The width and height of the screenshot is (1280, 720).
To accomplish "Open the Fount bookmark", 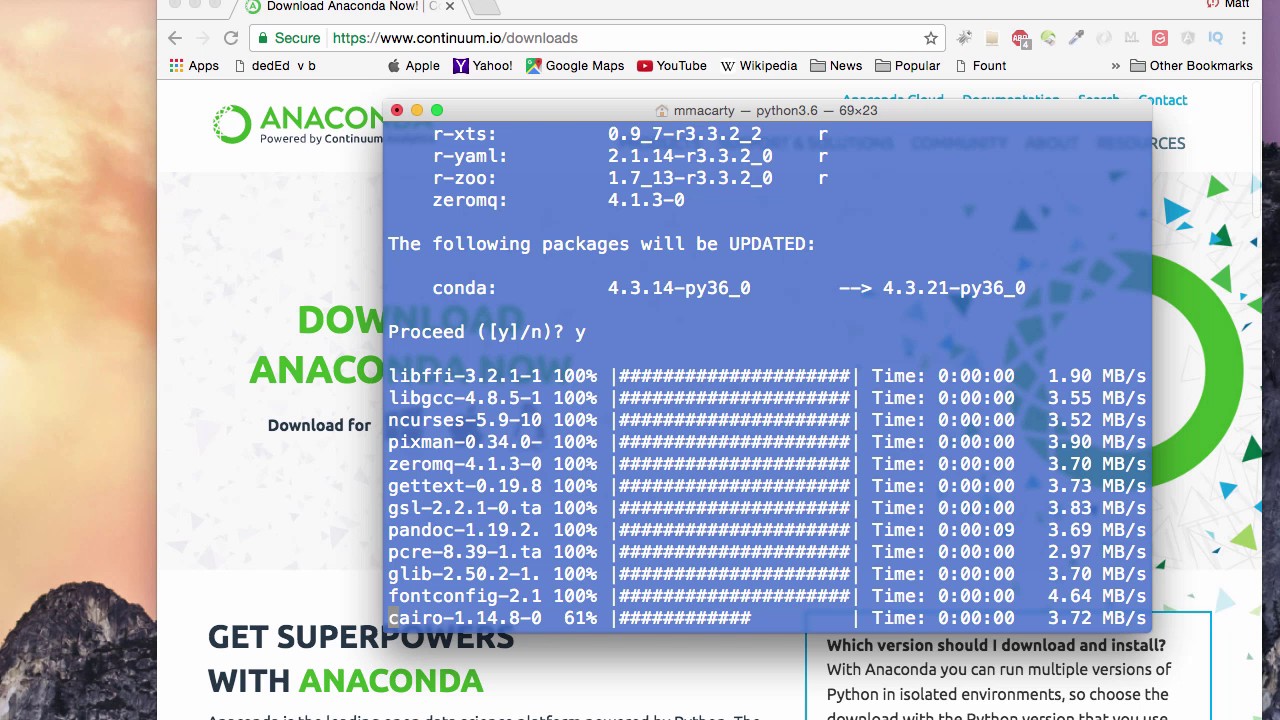I will tap(980, 66).
